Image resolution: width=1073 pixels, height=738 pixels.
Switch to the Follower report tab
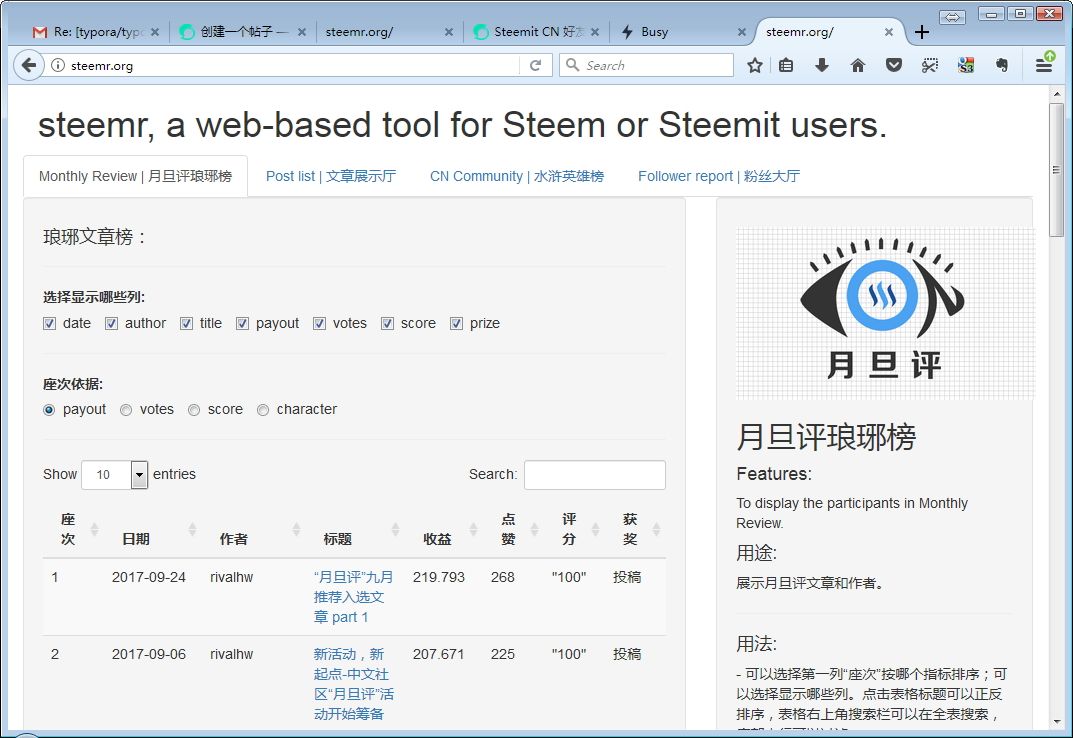[x=718, y=176]
